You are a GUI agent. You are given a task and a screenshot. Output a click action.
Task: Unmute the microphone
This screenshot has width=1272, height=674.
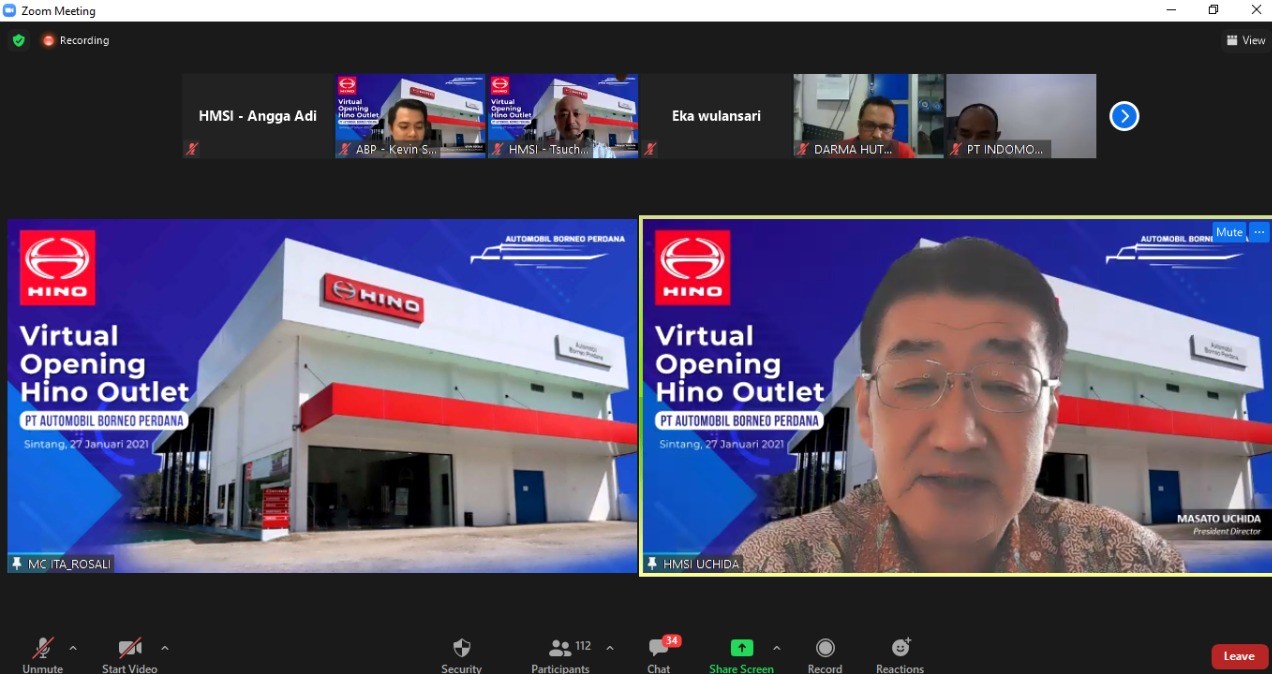pyautogui.click(x=43, y=648)
